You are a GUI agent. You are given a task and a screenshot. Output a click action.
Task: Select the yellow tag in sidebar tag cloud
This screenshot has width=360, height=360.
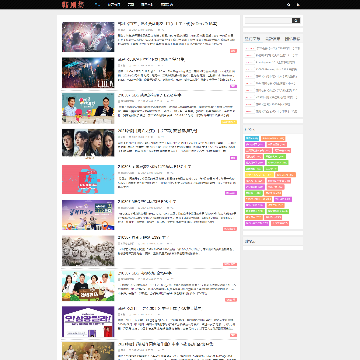(x=259, y=174)
